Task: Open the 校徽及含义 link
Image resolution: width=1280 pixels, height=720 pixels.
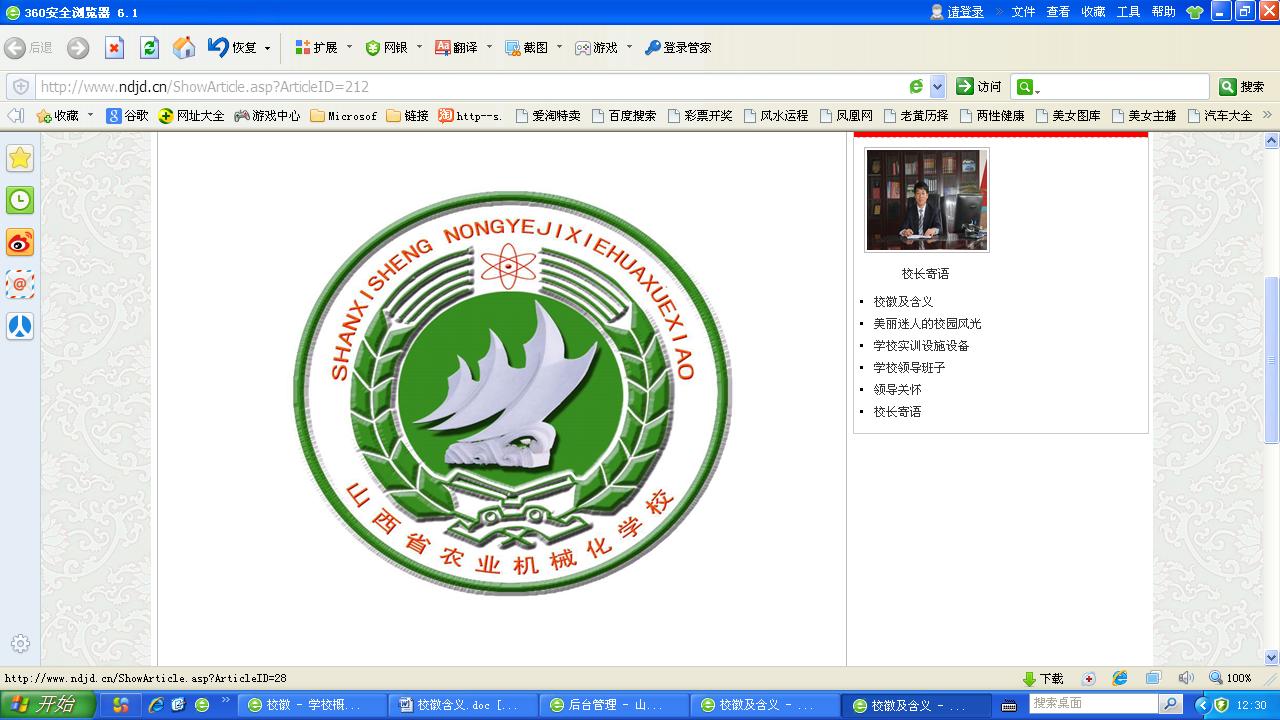Action: [903, 301]
